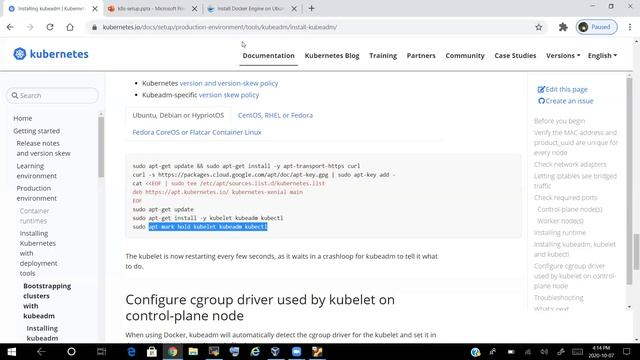This screenshot has height=360, width=640.
Task: Go to the browser home page
Action: pos(70,27)
